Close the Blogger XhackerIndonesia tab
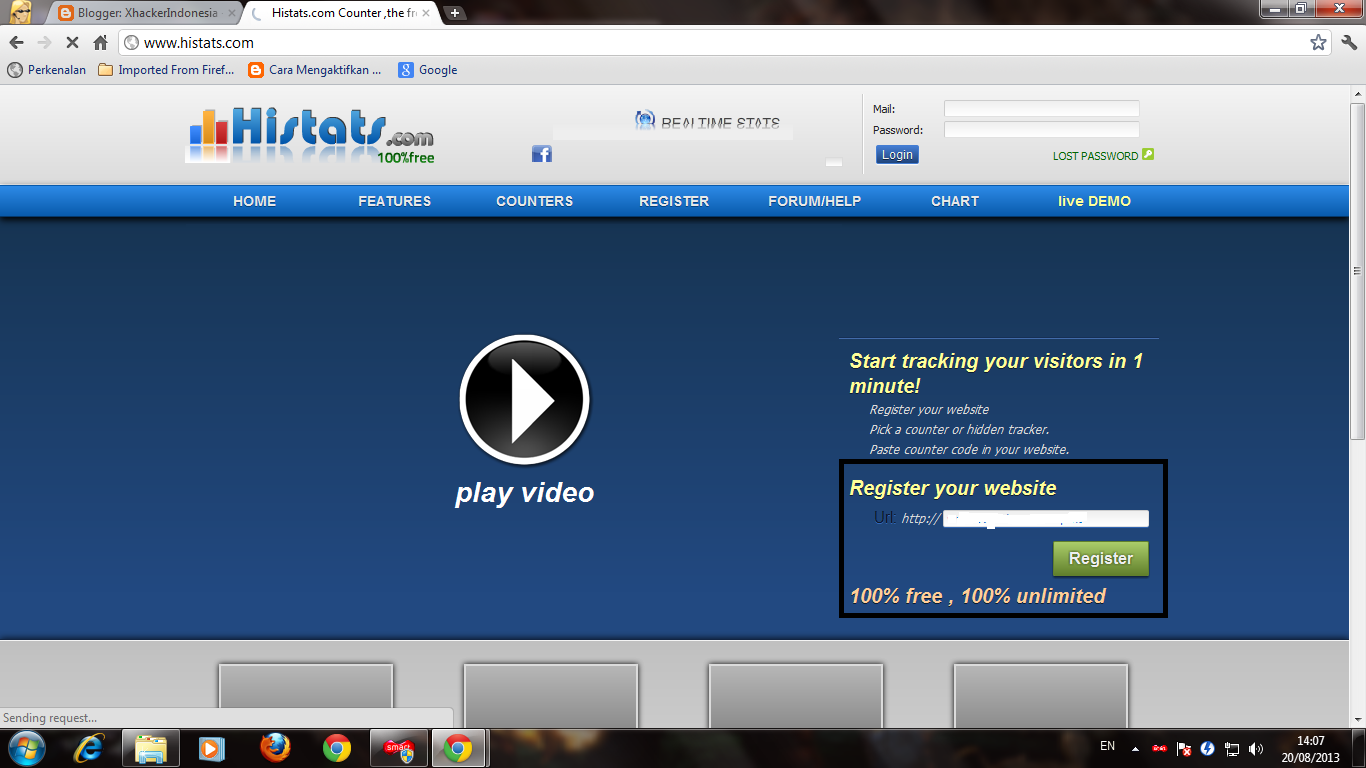 (232, 13)
